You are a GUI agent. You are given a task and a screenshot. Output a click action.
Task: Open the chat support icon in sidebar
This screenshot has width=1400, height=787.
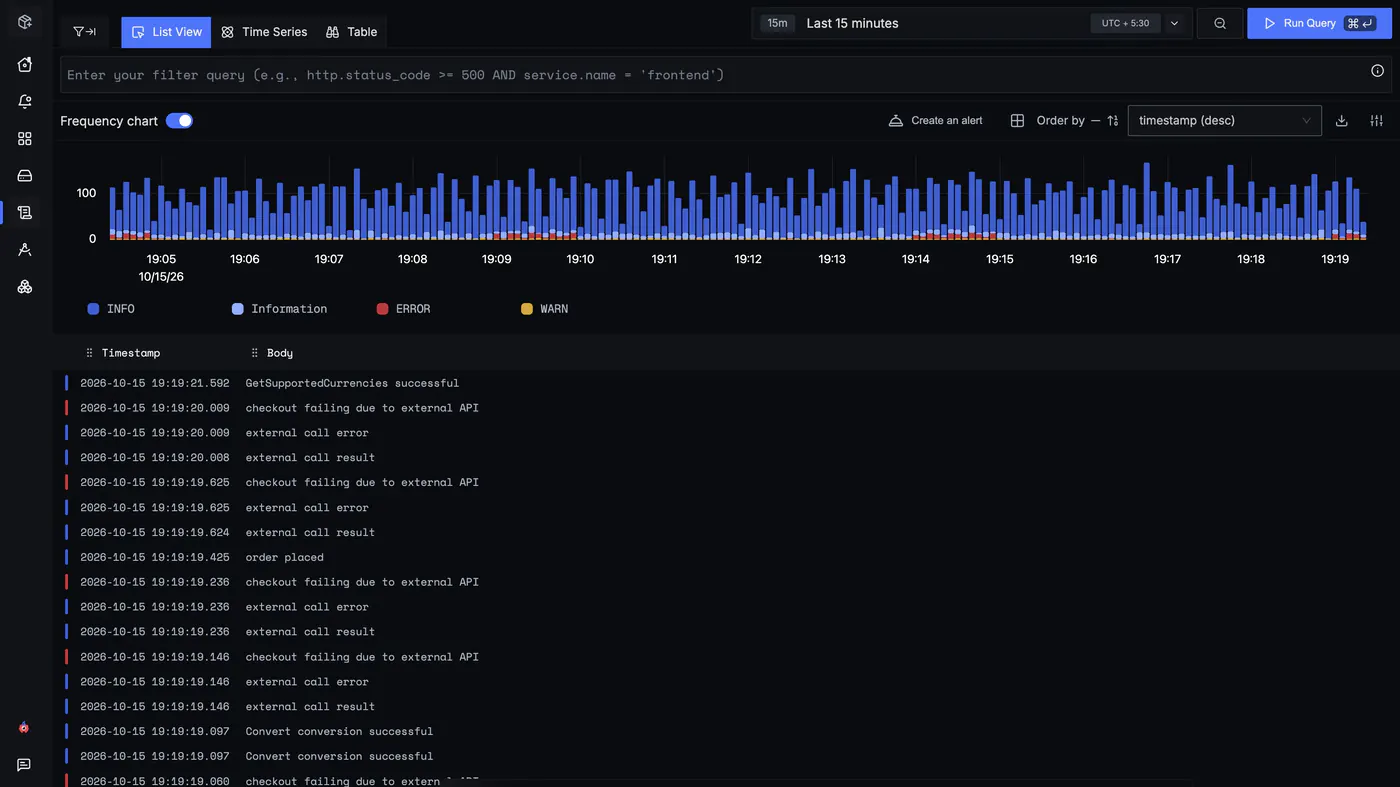click(24, 765)
